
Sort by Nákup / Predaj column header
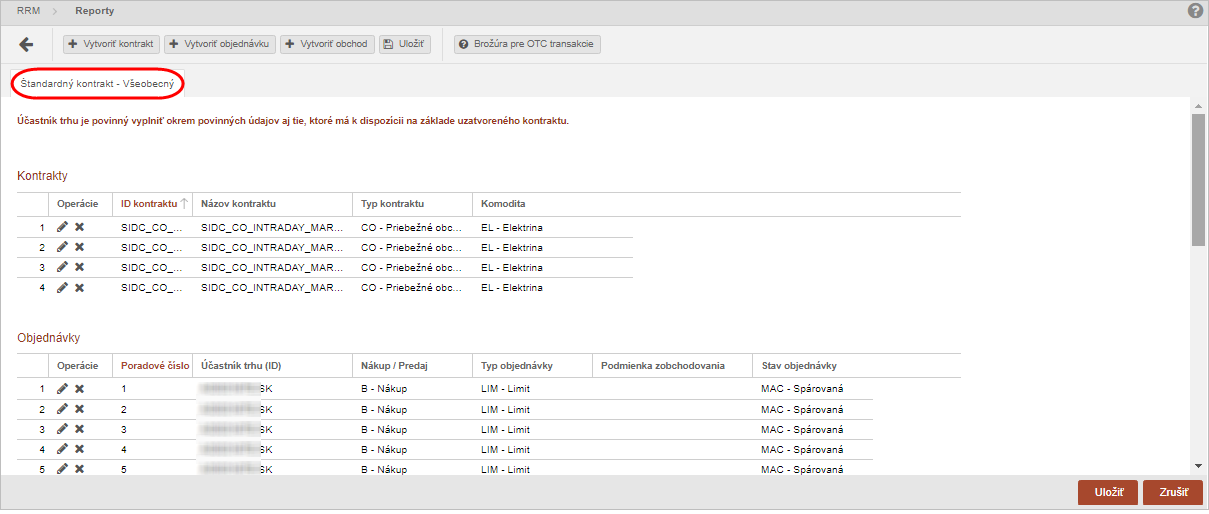412,365
